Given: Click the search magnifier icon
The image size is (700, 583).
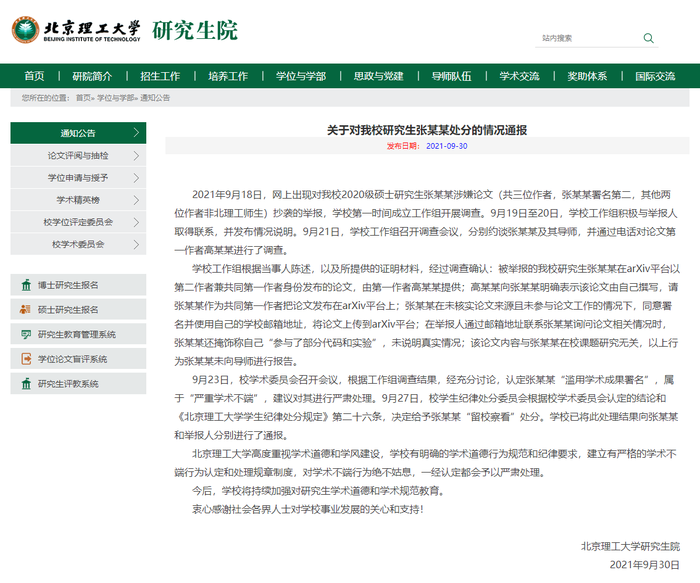Looking at the screenshot, I should (x=648, y=38).
